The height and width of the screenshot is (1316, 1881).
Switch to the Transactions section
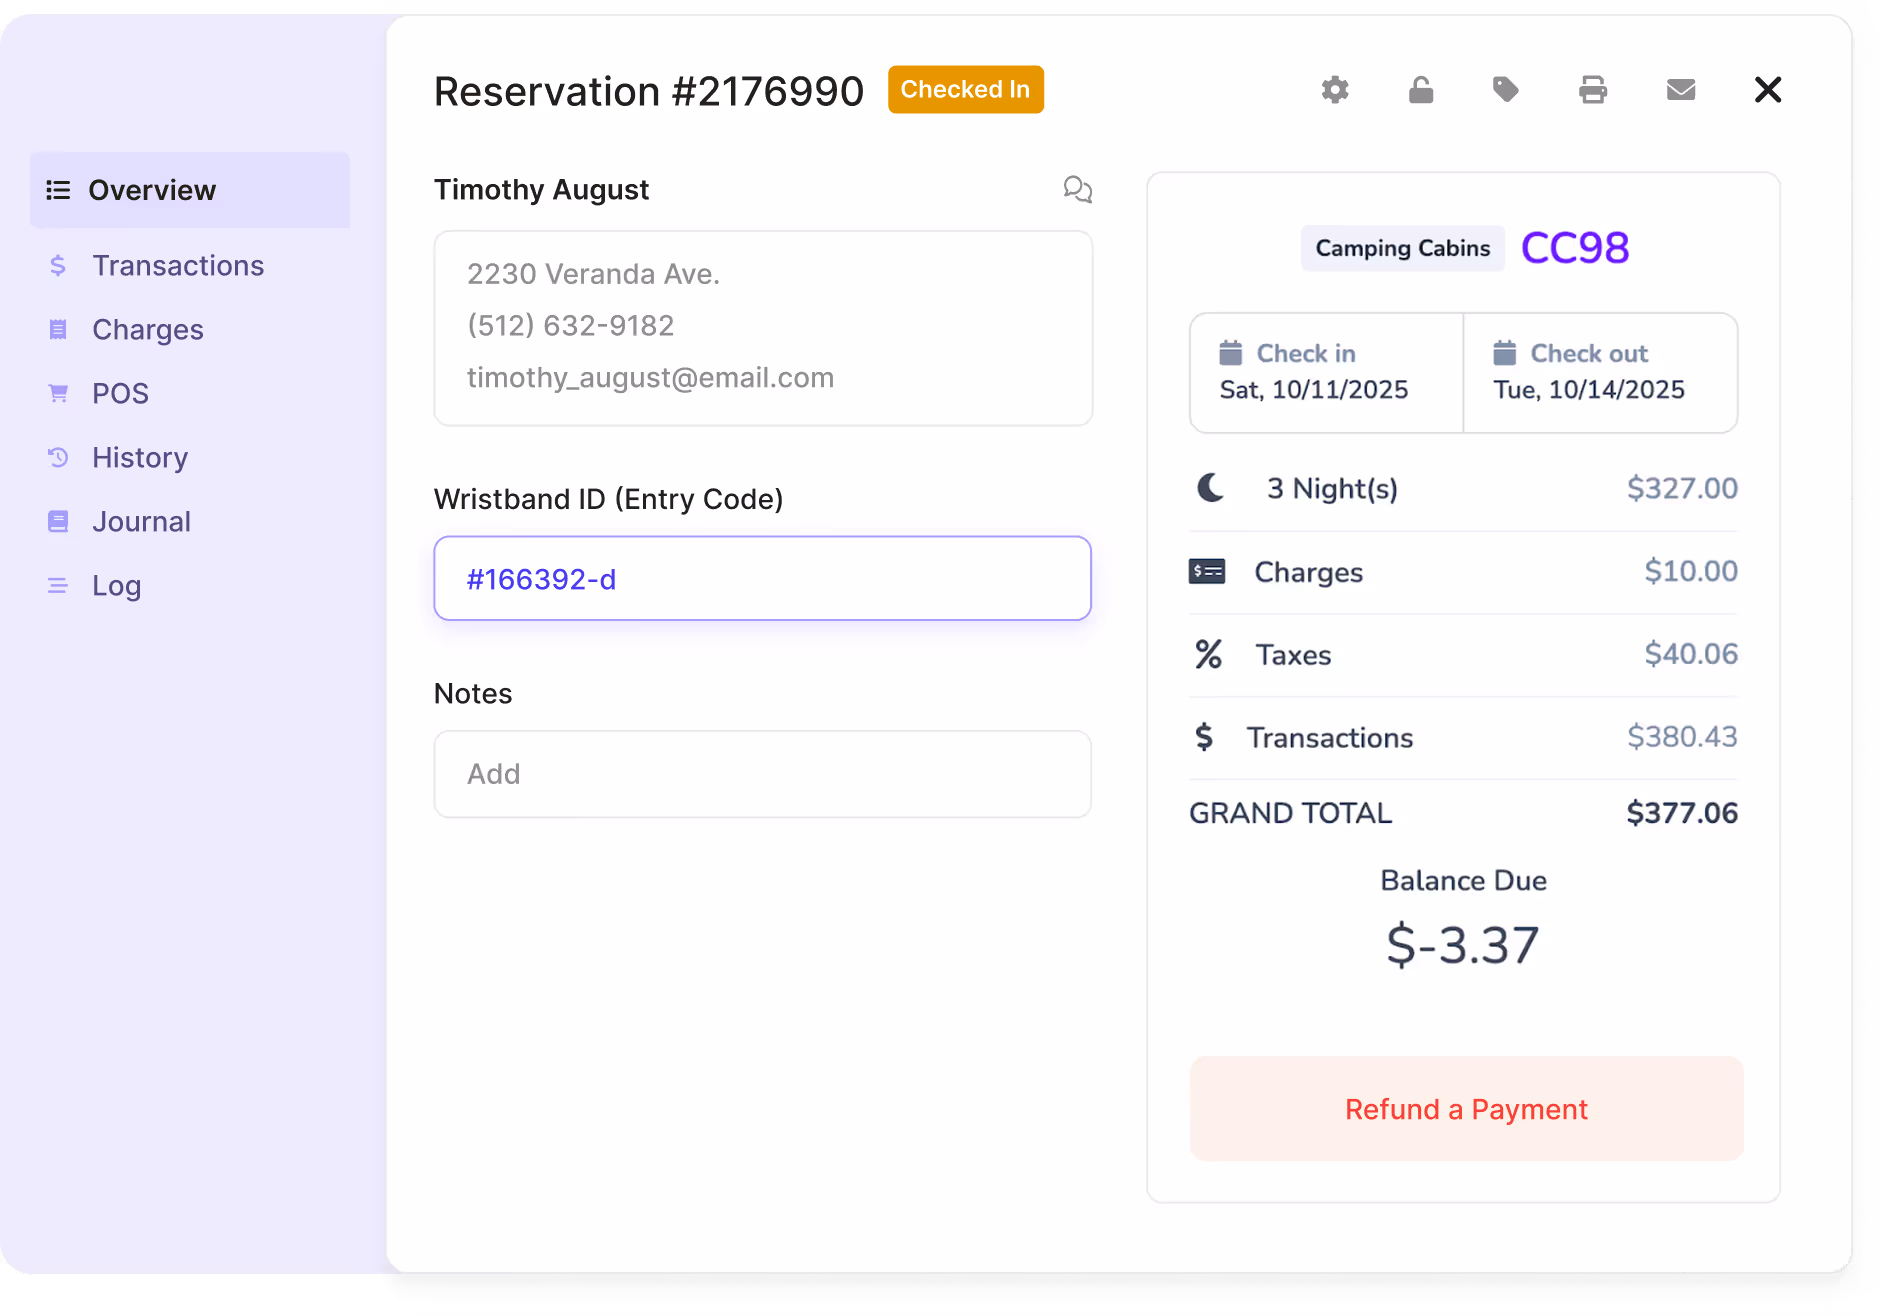click(177, 265)
